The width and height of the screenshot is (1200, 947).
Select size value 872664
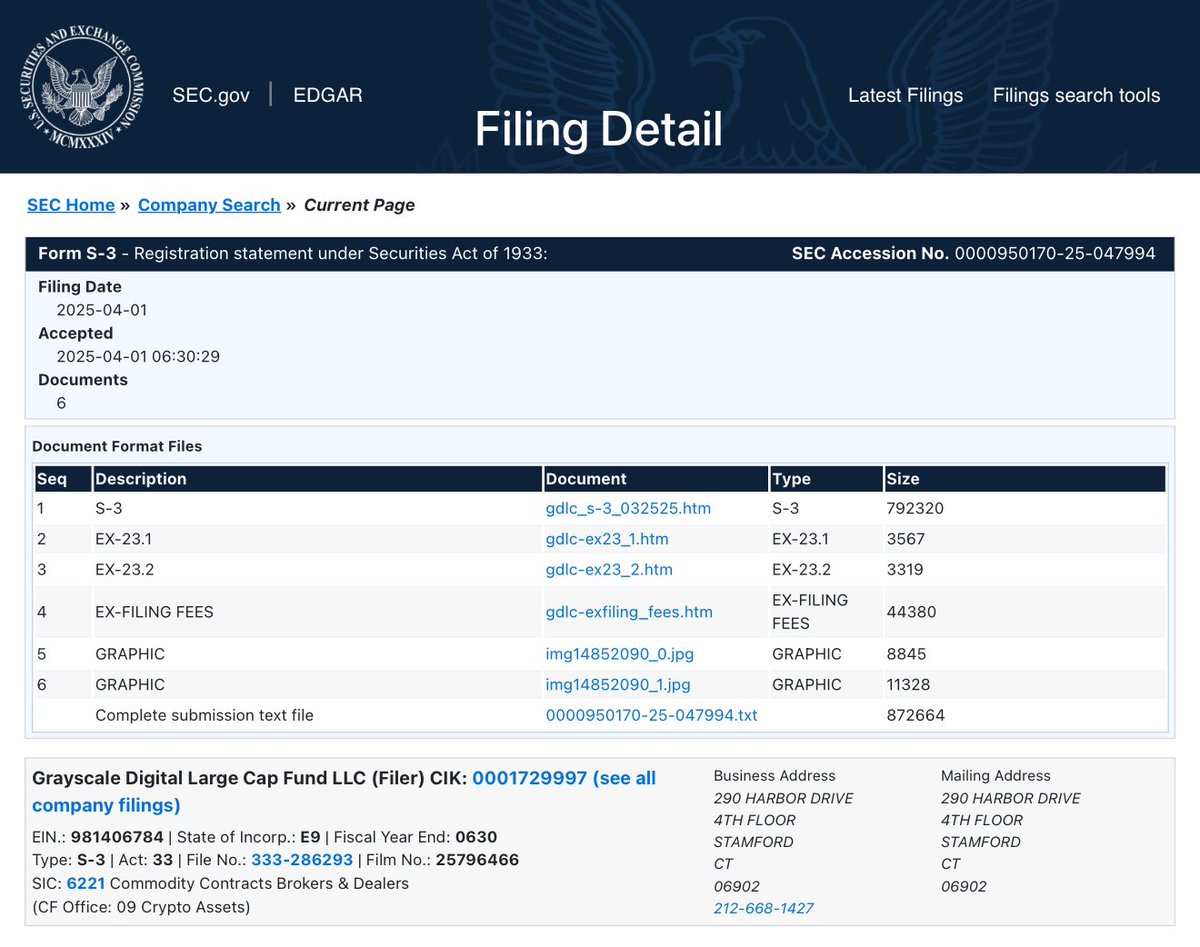915,715
